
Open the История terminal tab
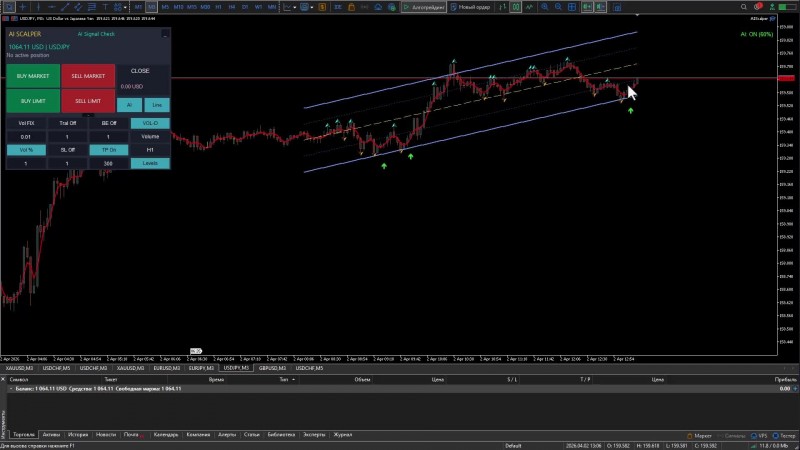[78, 435]
